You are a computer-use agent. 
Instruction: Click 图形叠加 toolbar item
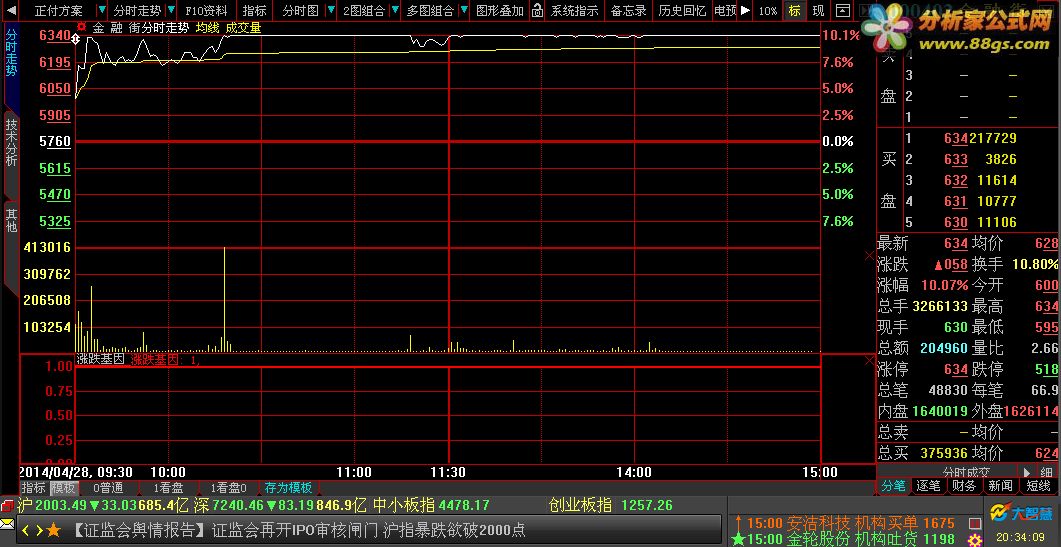499,10
